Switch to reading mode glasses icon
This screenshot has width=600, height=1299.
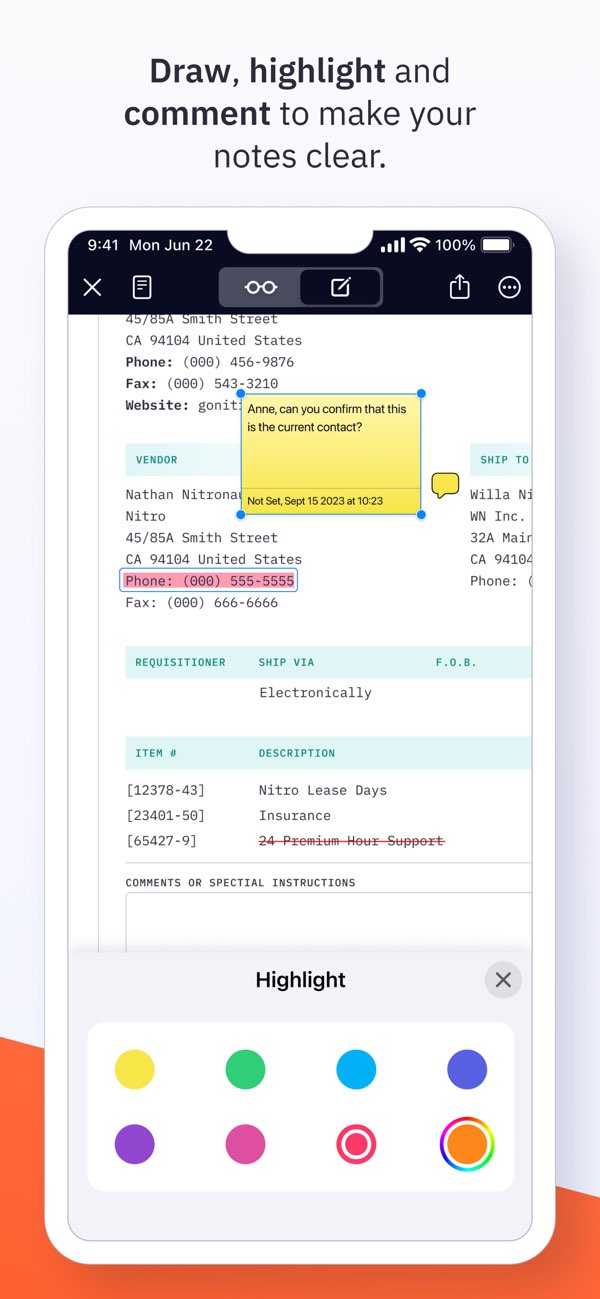[x=260, y=288]
